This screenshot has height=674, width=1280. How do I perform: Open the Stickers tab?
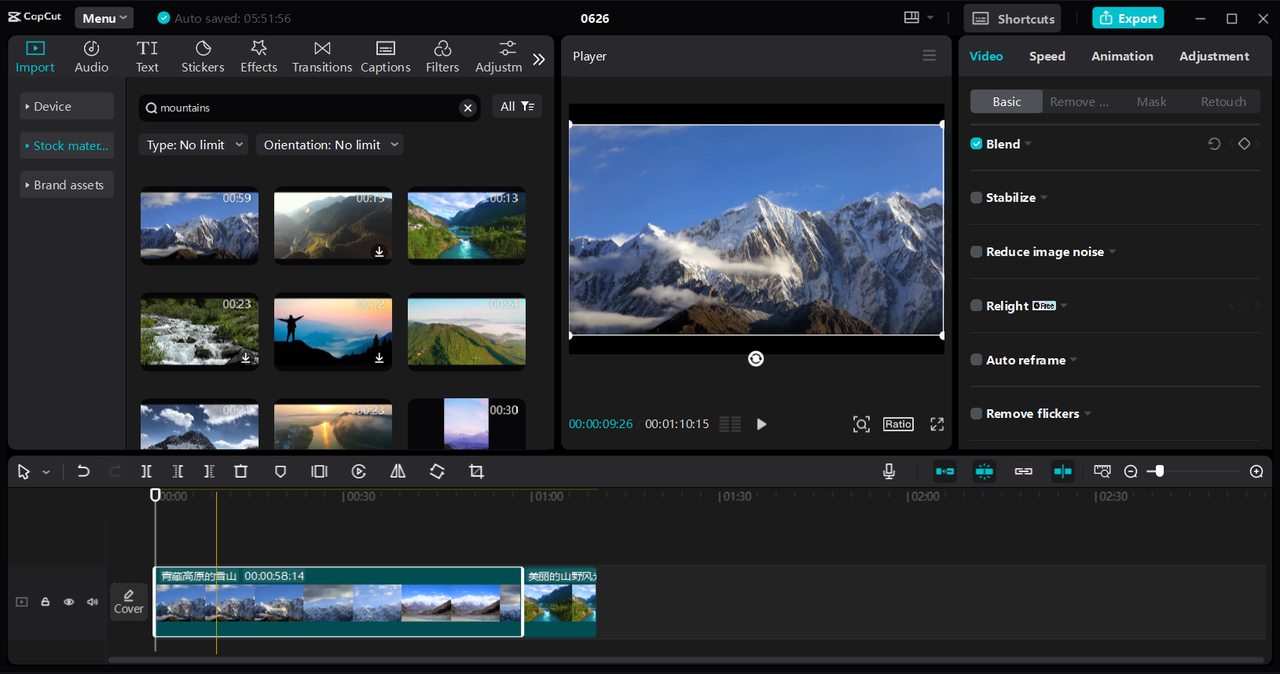pyautogui.click(x=203, y=57)
